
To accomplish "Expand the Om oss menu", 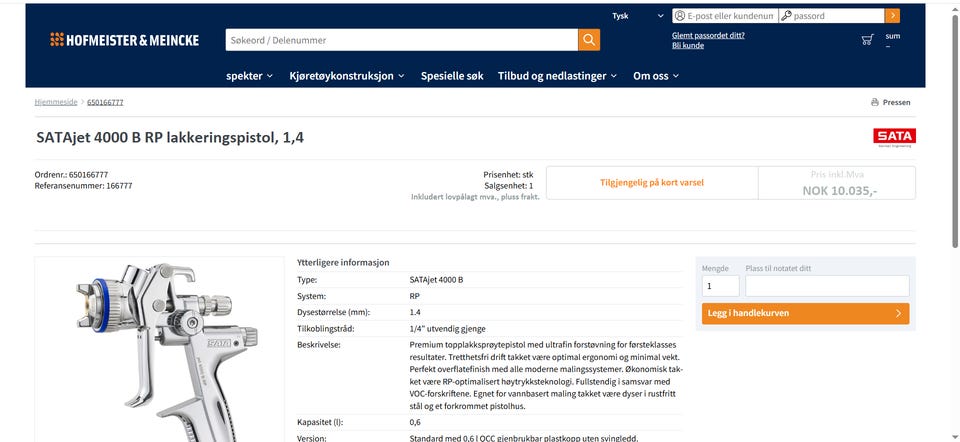I will [656, 76].
